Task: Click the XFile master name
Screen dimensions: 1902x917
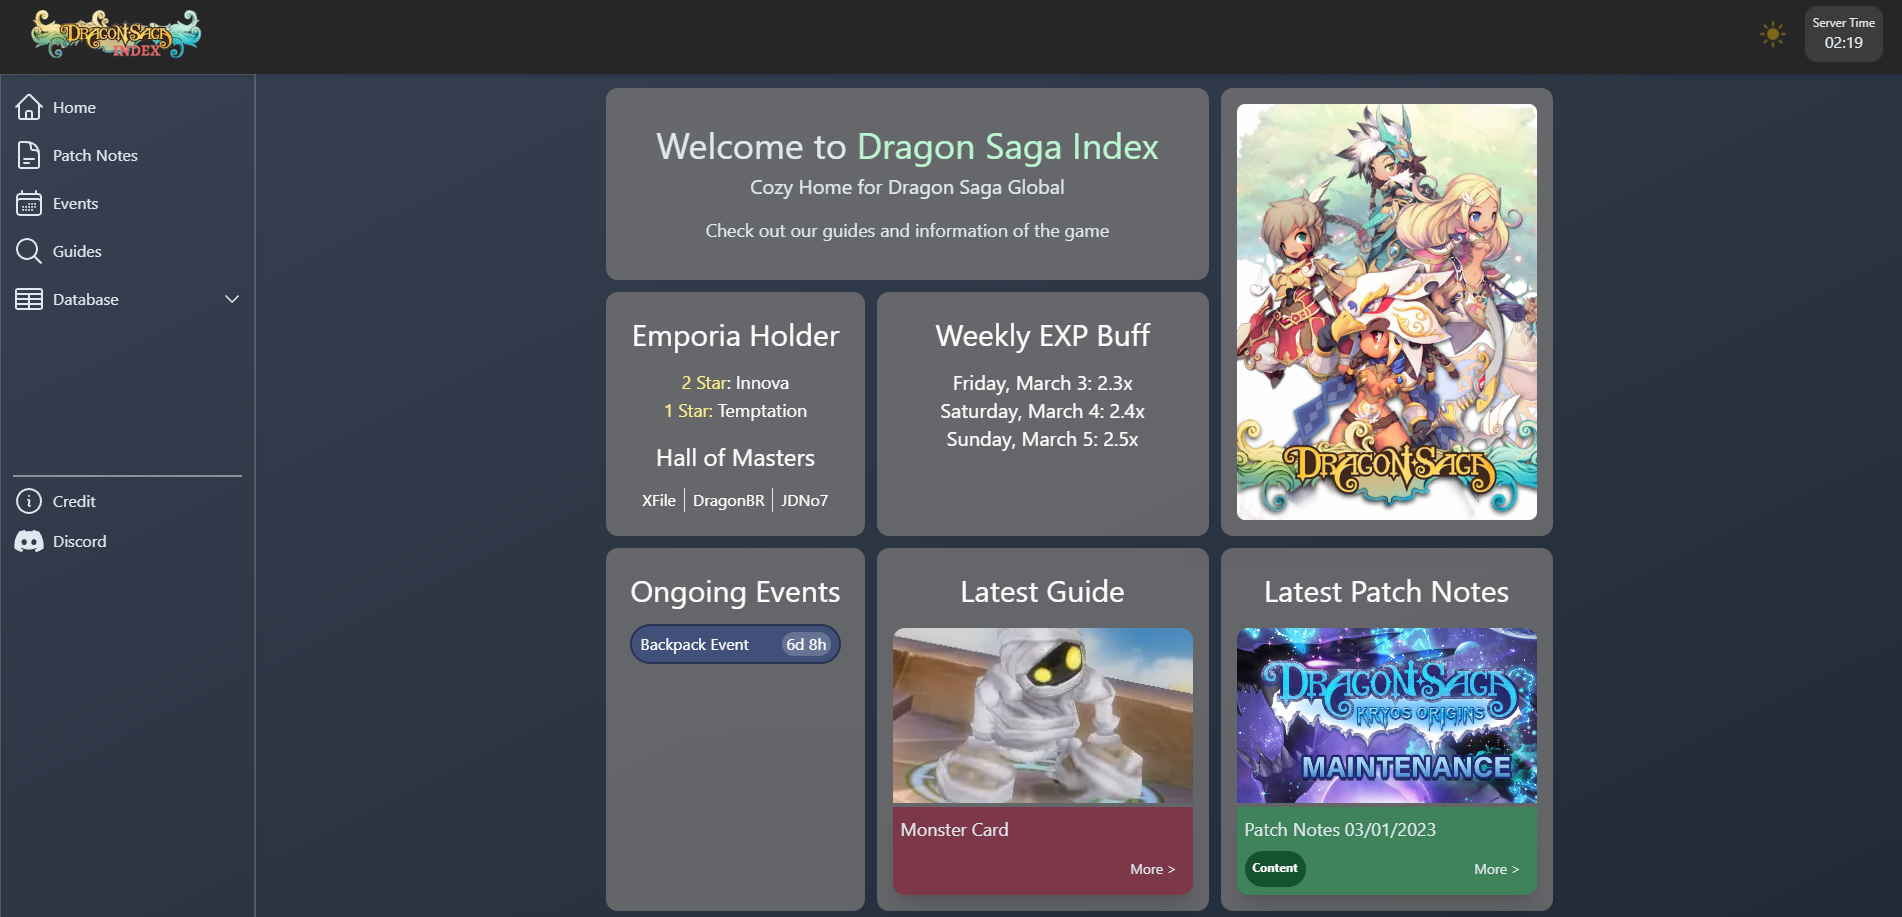Action: (659, 500)
